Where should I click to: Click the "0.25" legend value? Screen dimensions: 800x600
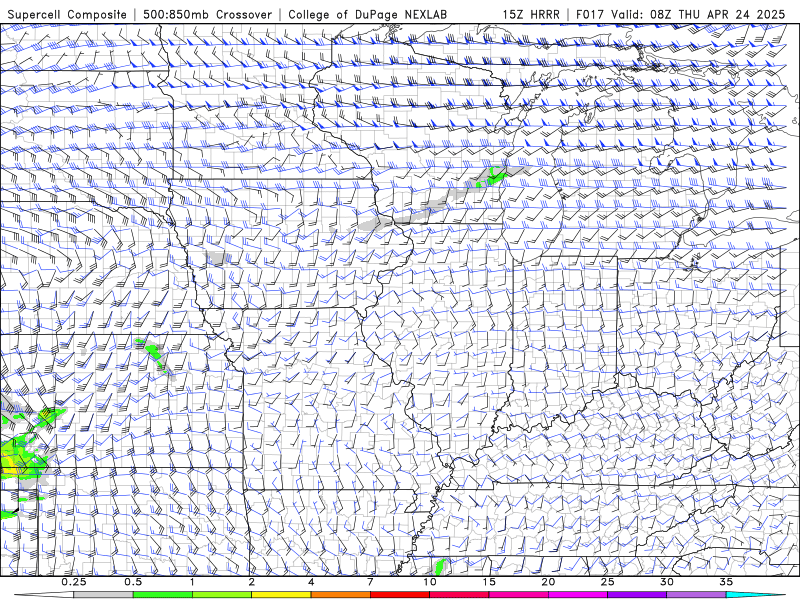pos(74,582)
